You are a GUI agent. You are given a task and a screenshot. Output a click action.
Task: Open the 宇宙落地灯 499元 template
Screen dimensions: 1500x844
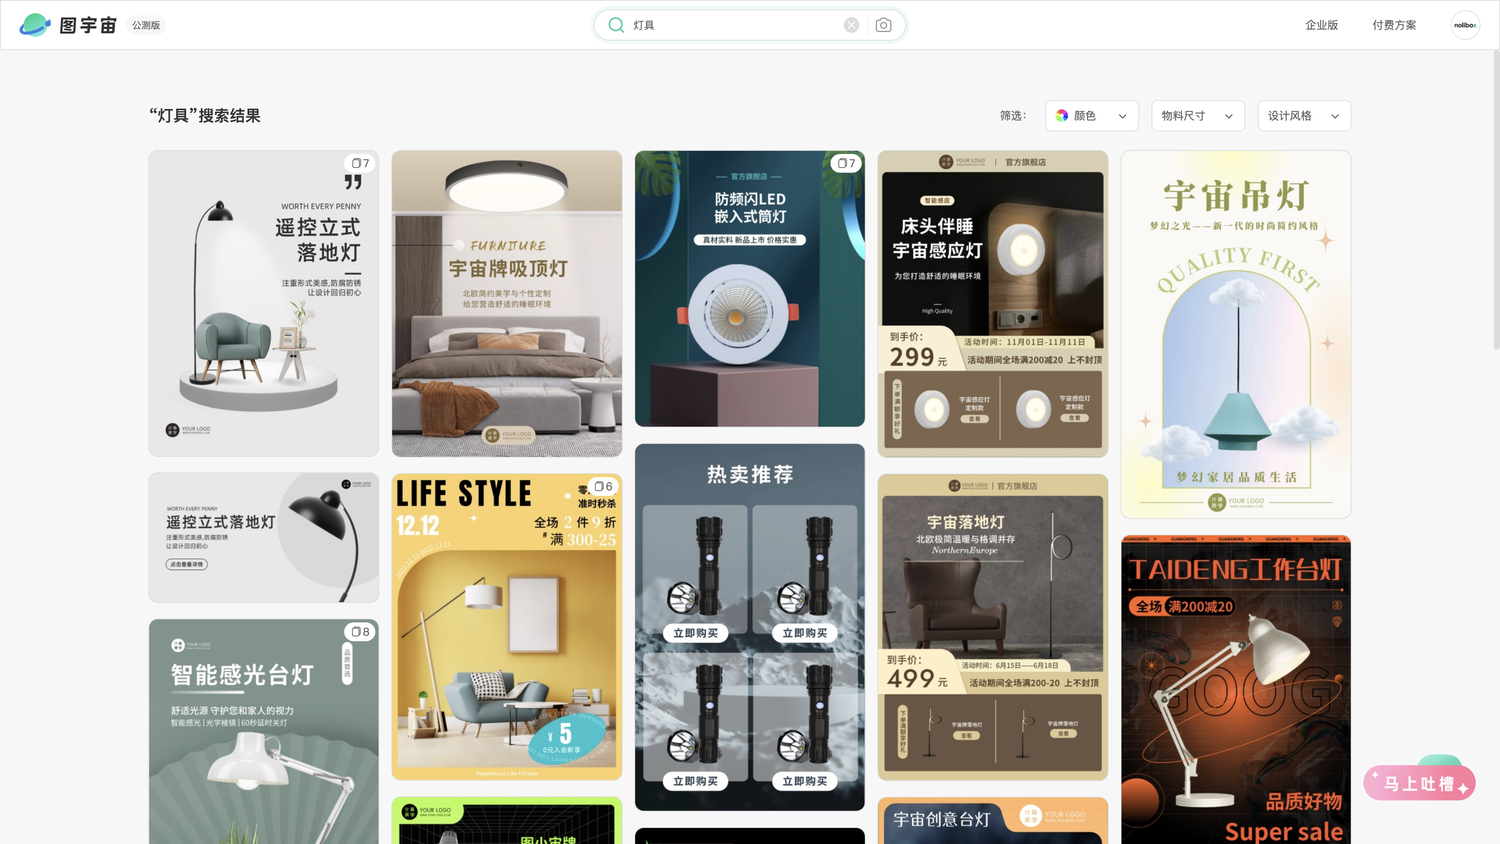pyautogui.click(x=993, y=627)
